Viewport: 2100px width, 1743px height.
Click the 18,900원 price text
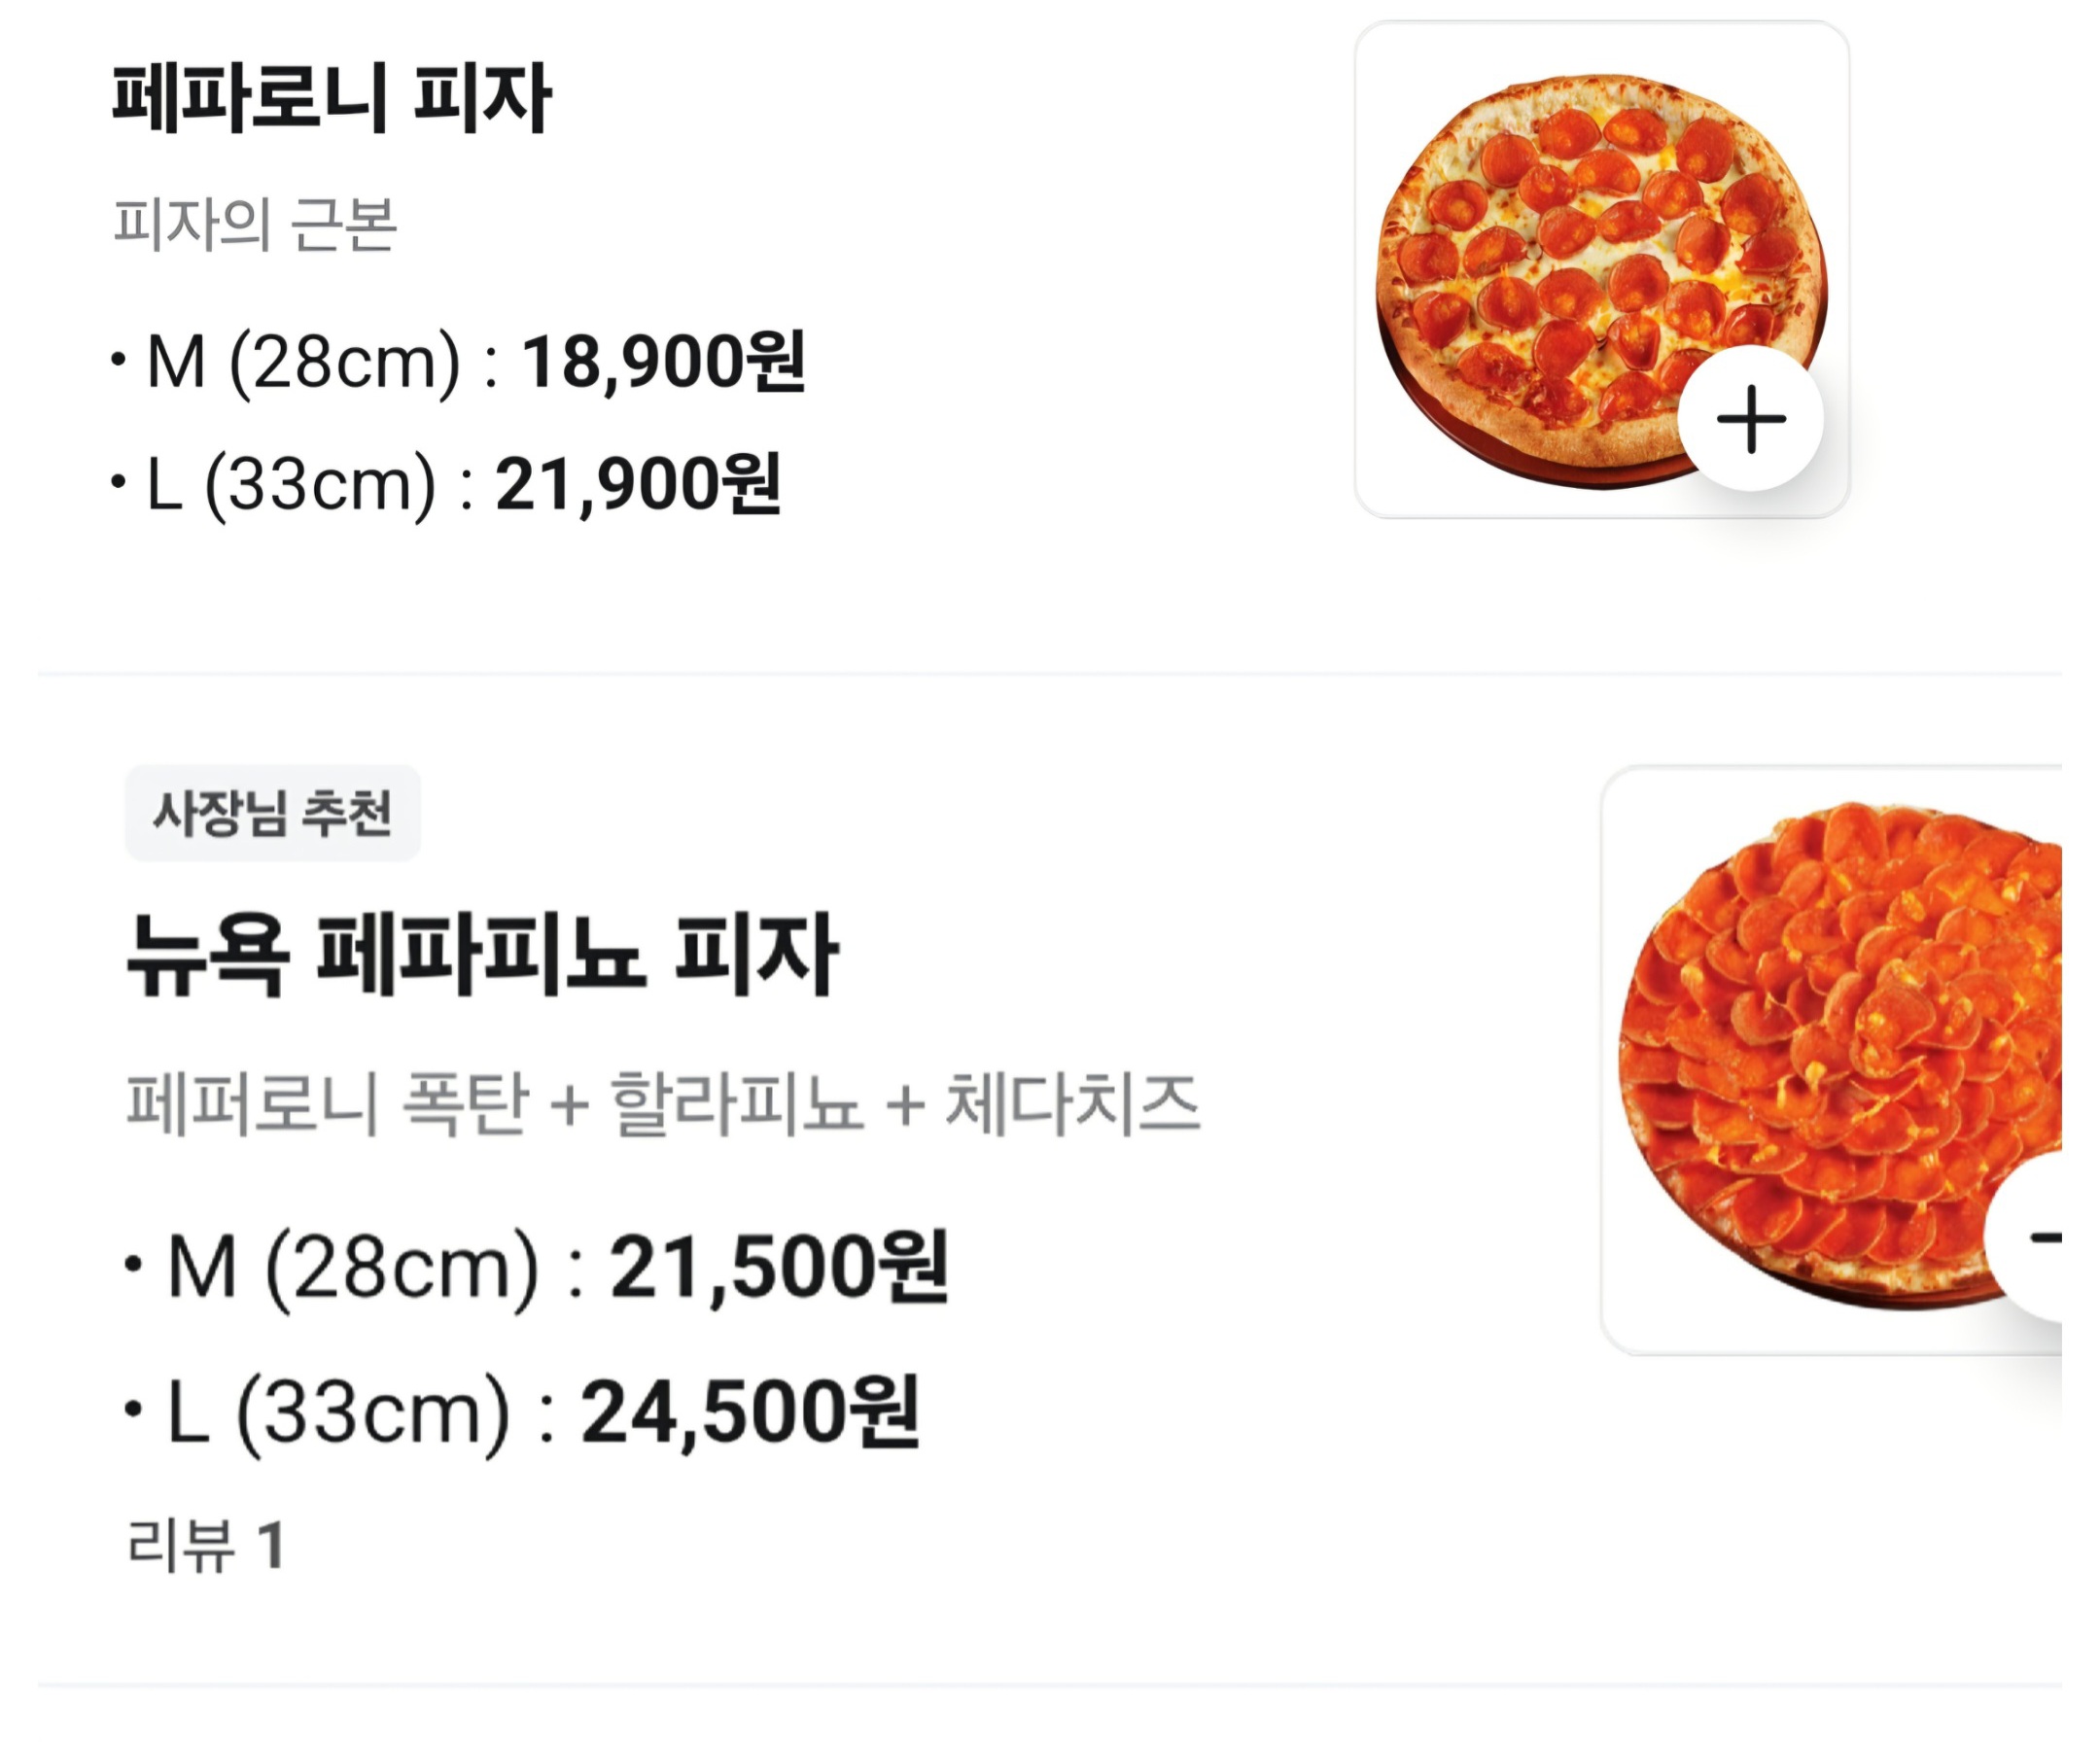point(663,362)
